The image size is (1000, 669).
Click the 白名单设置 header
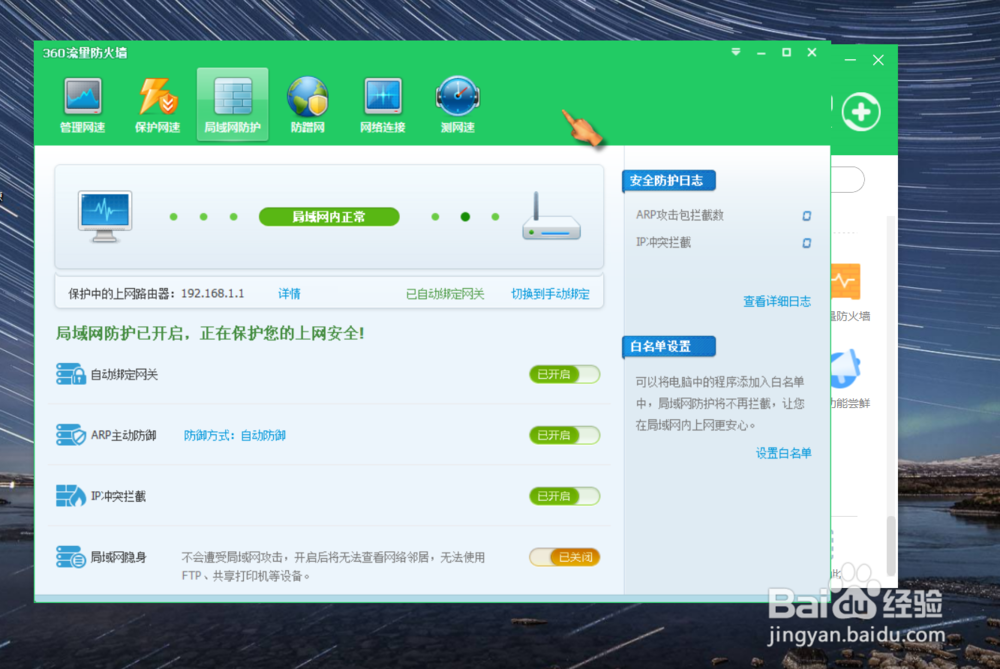coord(668,346)
